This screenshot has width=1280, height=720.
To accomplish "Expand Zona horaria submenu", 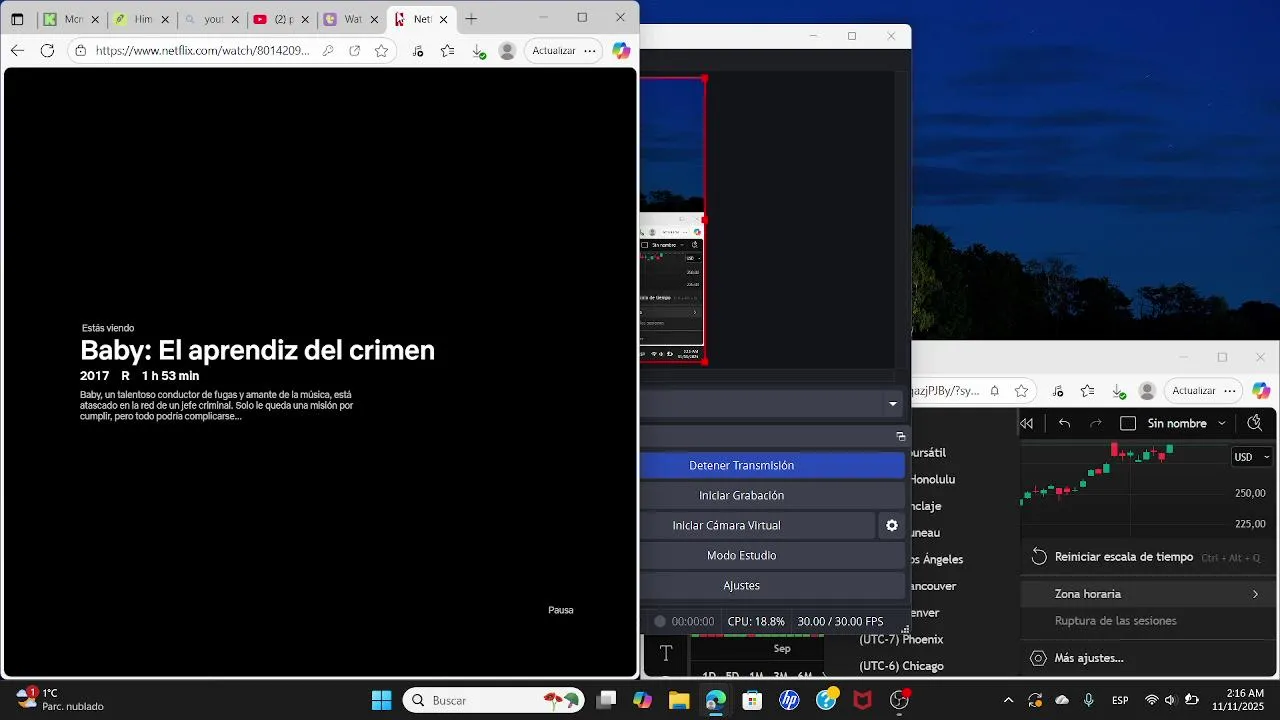I will pos(1146,594).
